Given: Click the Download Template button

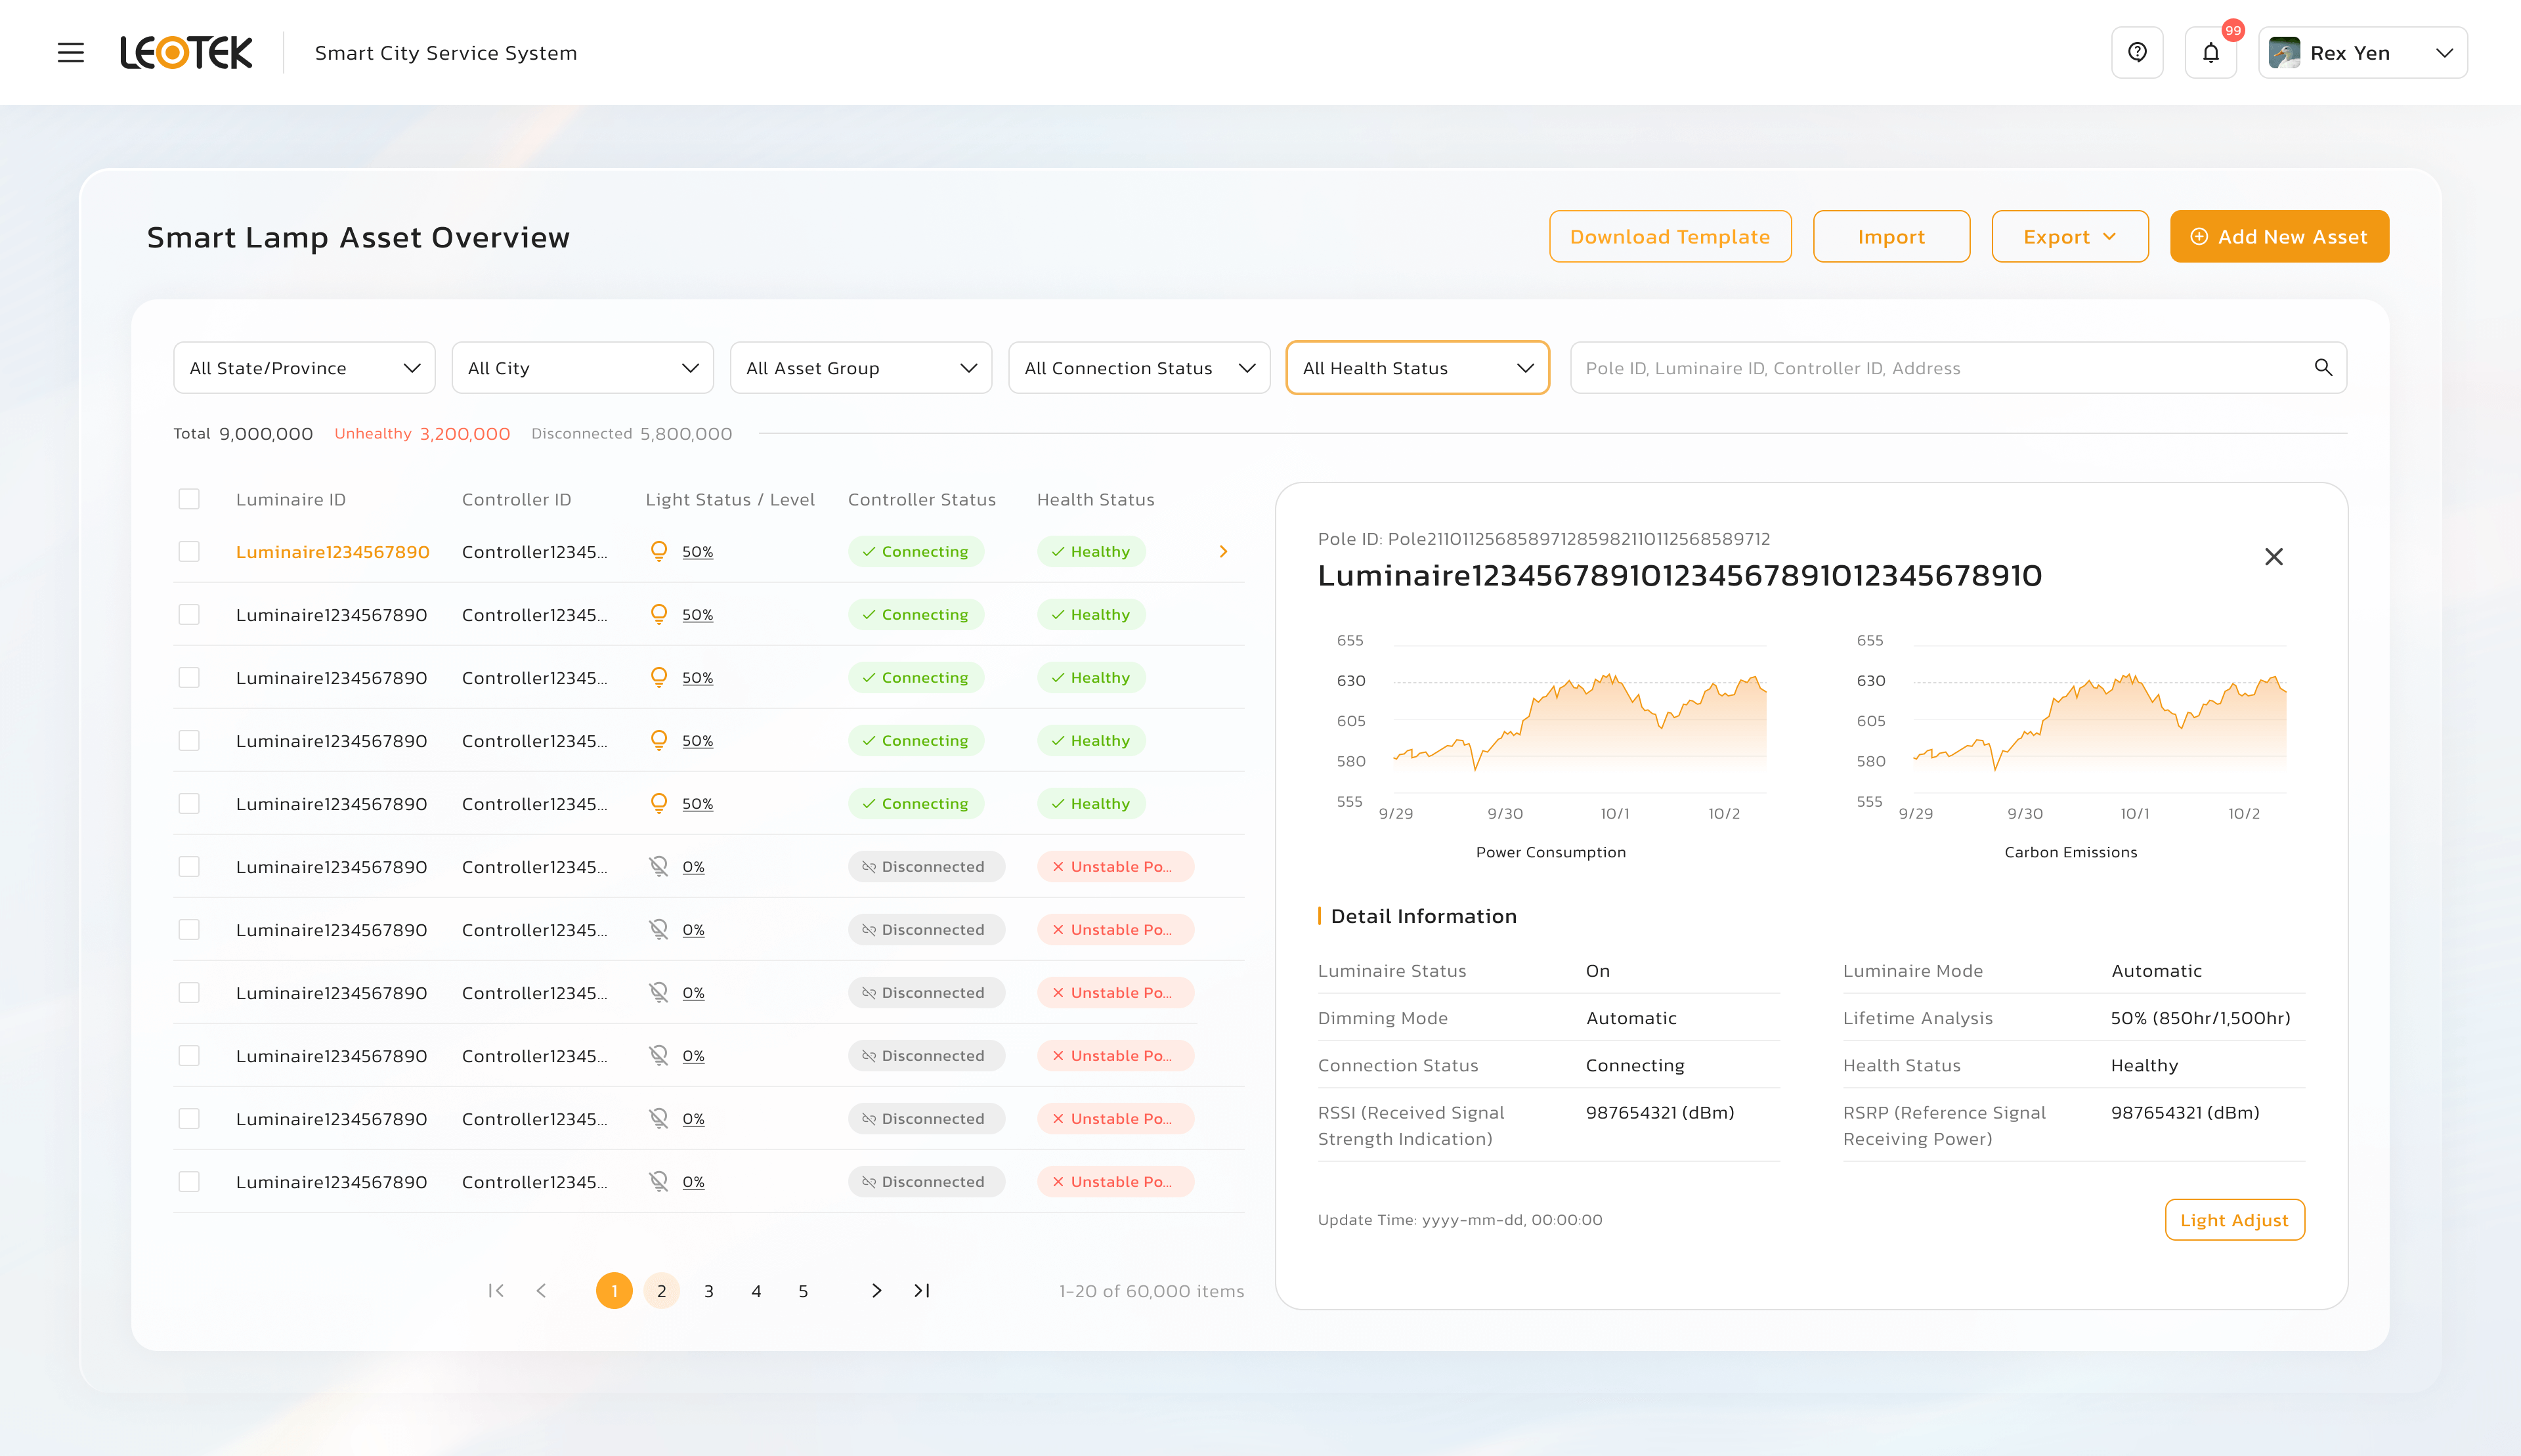Looking at the screenshot, I should [x=1669, y=237].
